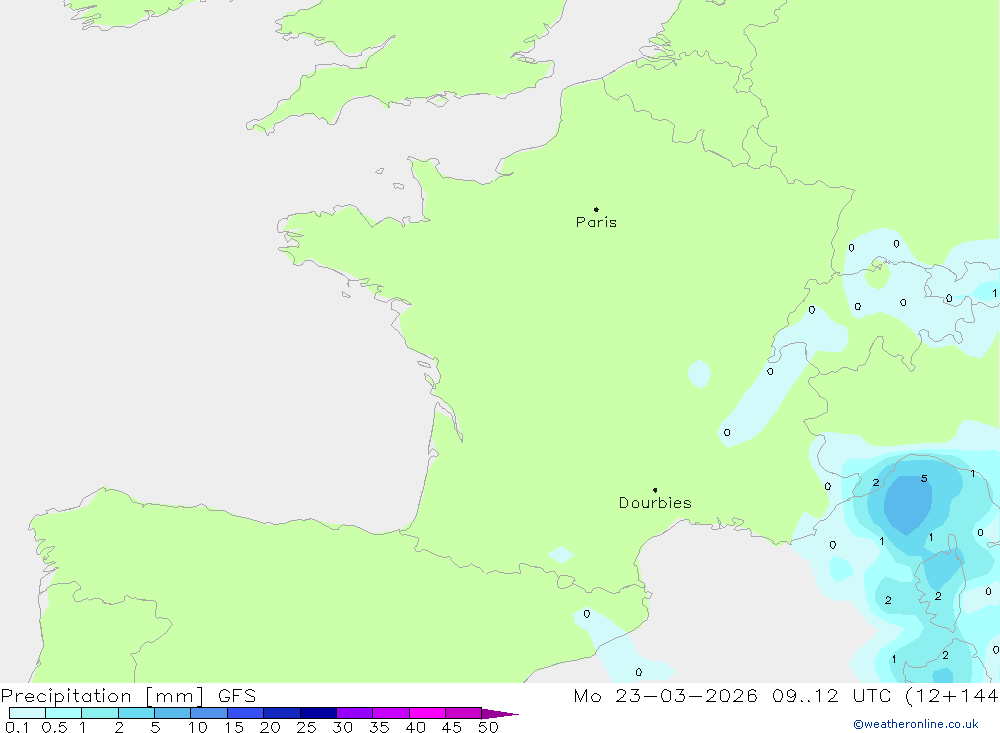Pick the 20–25 mm dark blue swatch

coord(281,713)
